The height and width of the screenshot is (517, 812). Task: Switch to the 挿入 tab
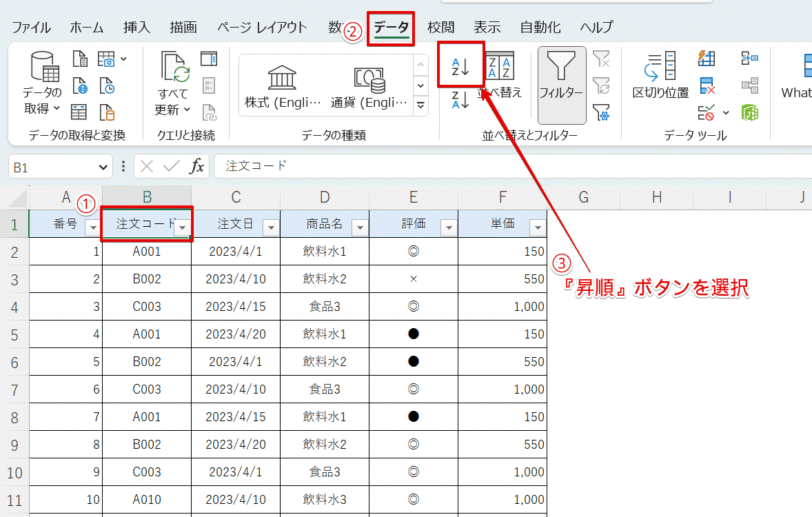(x=137, y=27)
